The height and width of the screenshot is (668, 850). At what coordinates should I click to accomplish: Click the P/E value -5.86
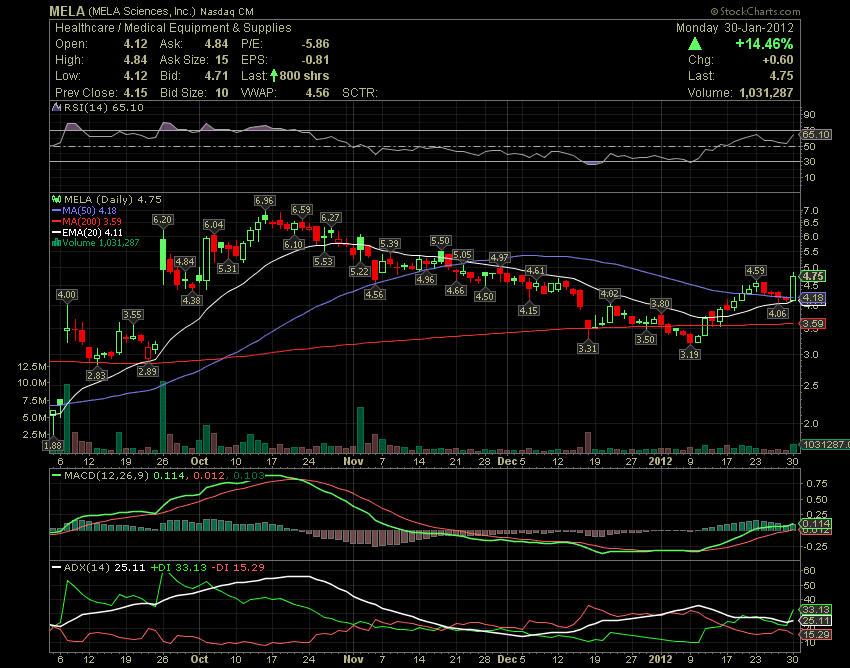[315, 44]
